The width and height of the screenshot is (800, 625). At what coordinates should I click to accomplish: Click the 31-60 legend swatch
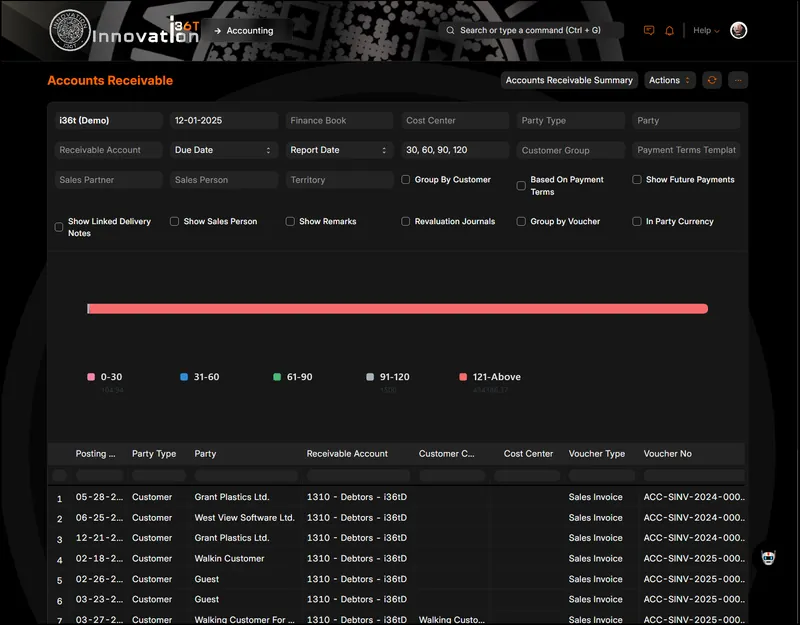point(184,377)
